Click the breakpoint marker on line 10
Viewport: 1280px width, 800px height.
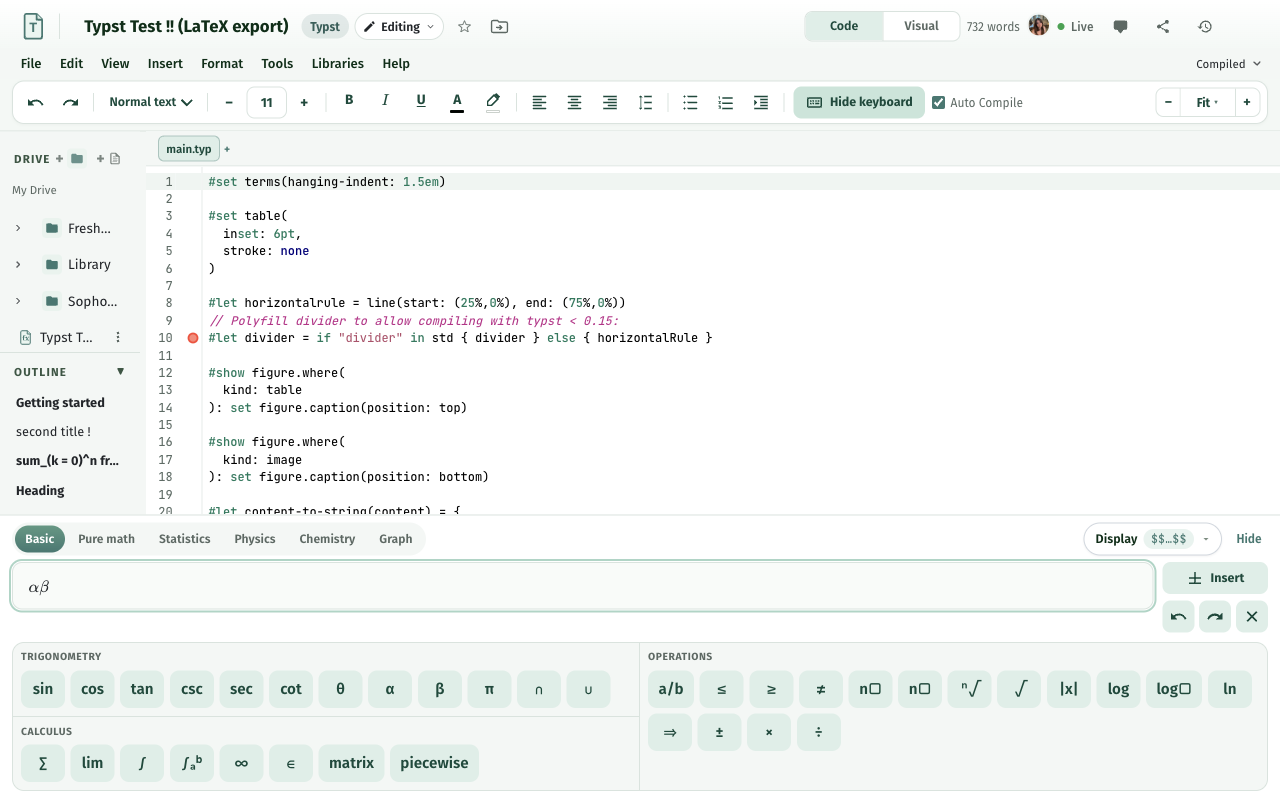point(193,338)
